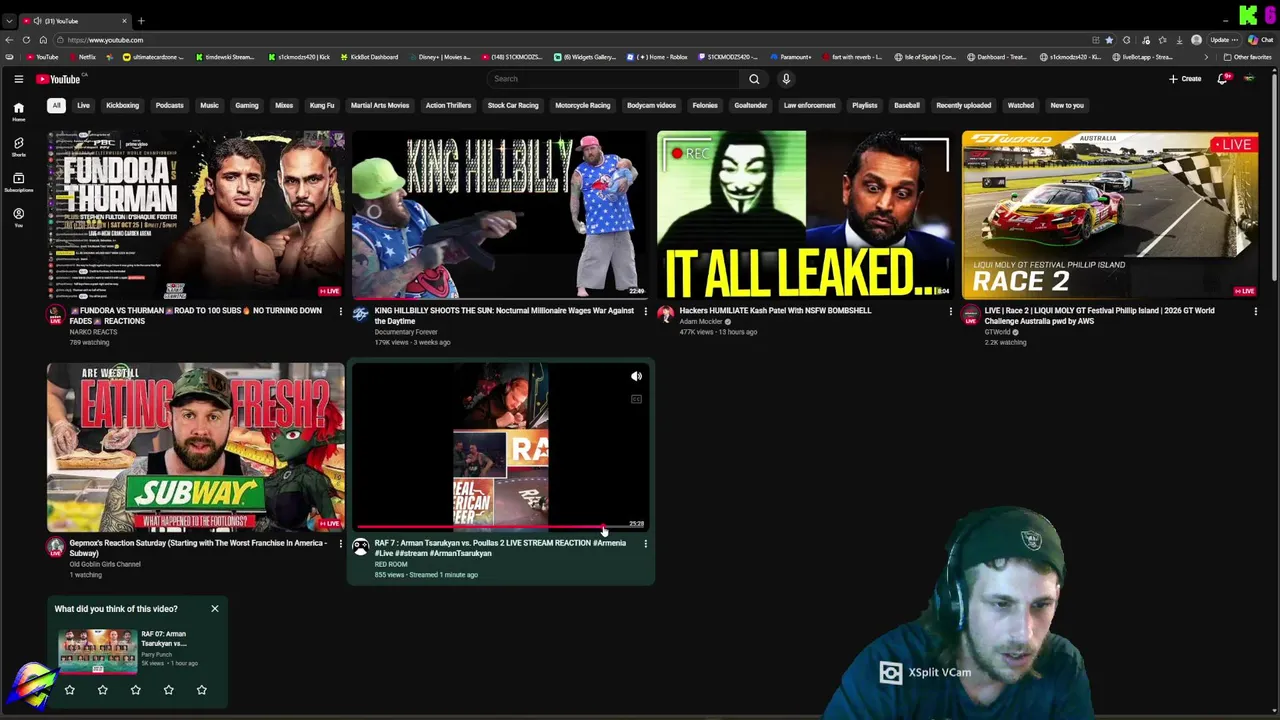Open Old Goblin Girls Channel avatar

(x=56, y=547)
